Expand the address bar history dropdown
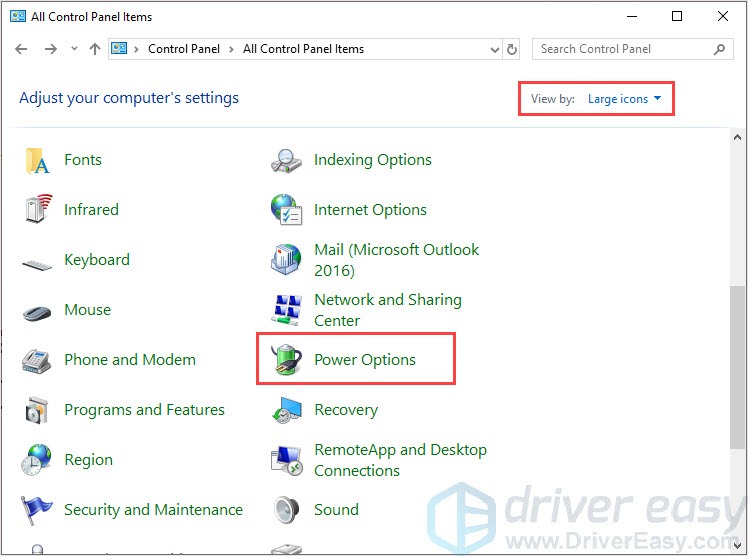This screenshot has width=748, height=556. pyautogui.click(x=495, y=50)
